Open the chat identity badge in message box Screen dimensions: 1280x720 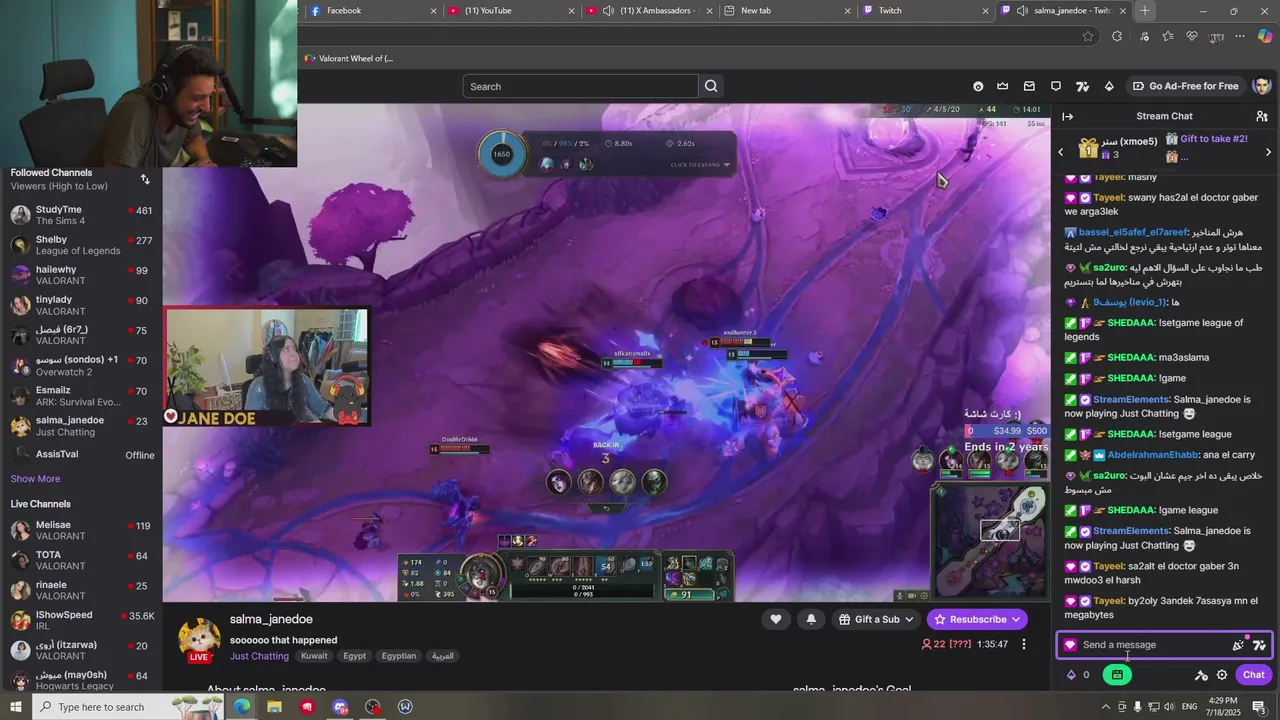click(1070, 645)
